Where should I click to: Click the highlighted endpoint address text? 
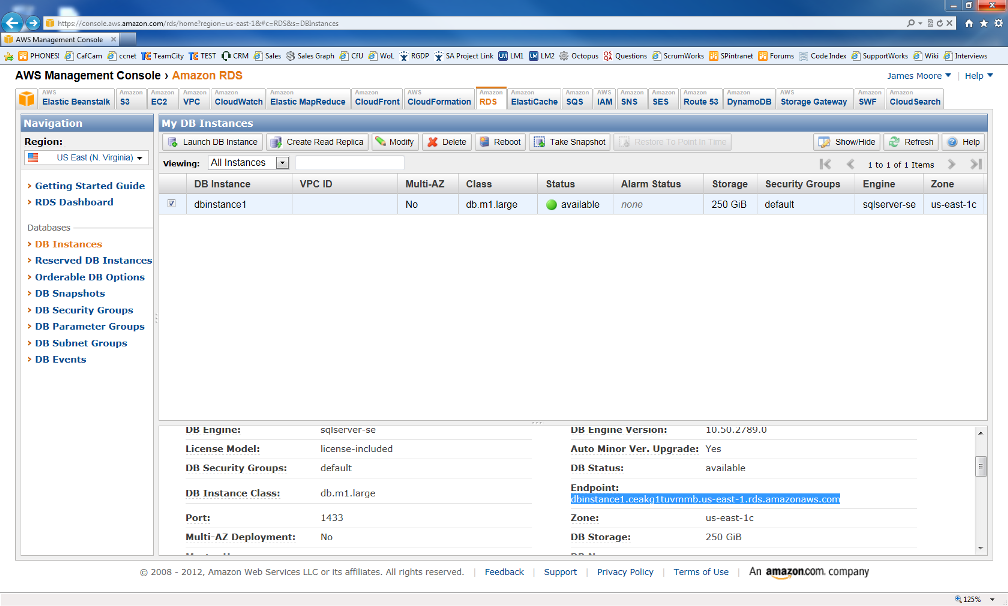705,499
